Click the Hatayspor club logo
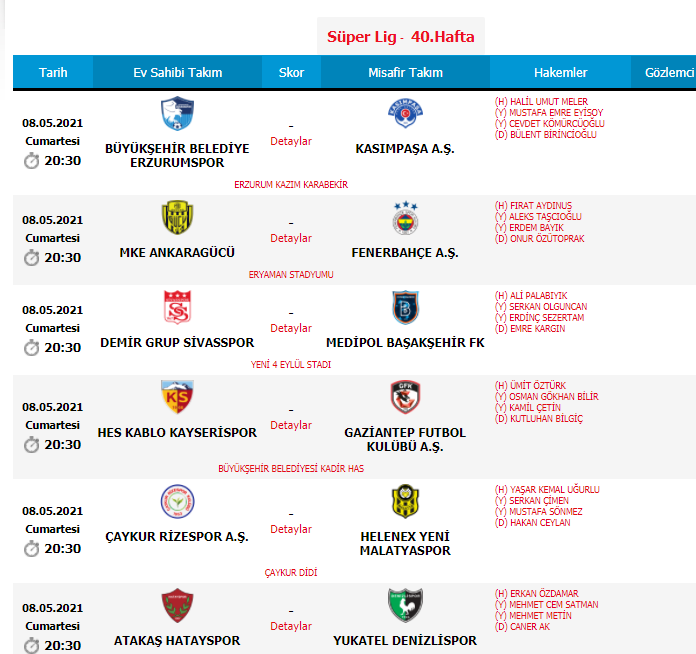This screenshot has width=696, height=654. point(177,606)
